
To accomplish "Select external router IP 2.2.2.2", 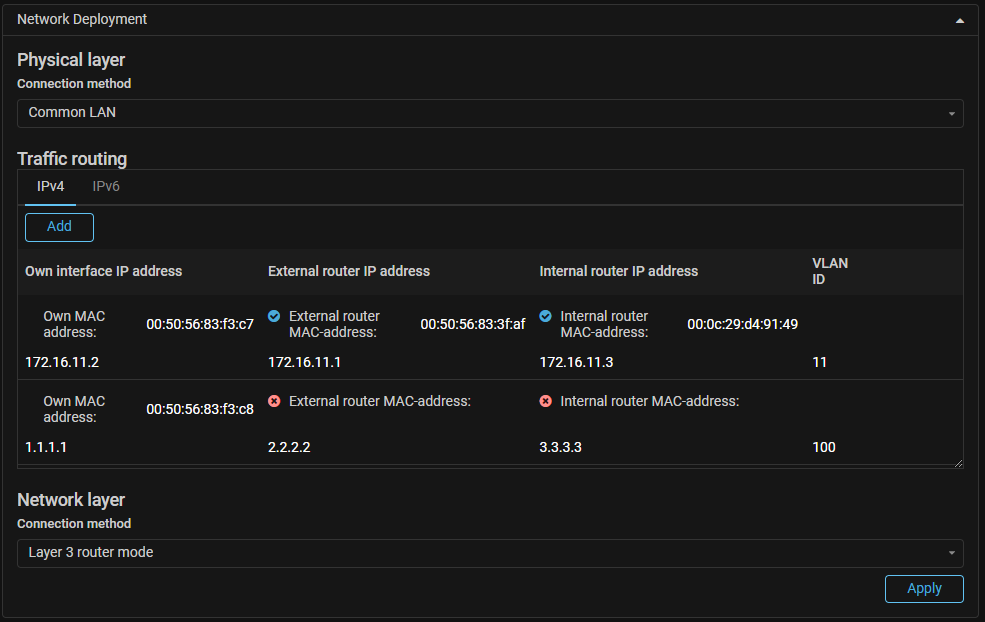I will tap(289, 447).
